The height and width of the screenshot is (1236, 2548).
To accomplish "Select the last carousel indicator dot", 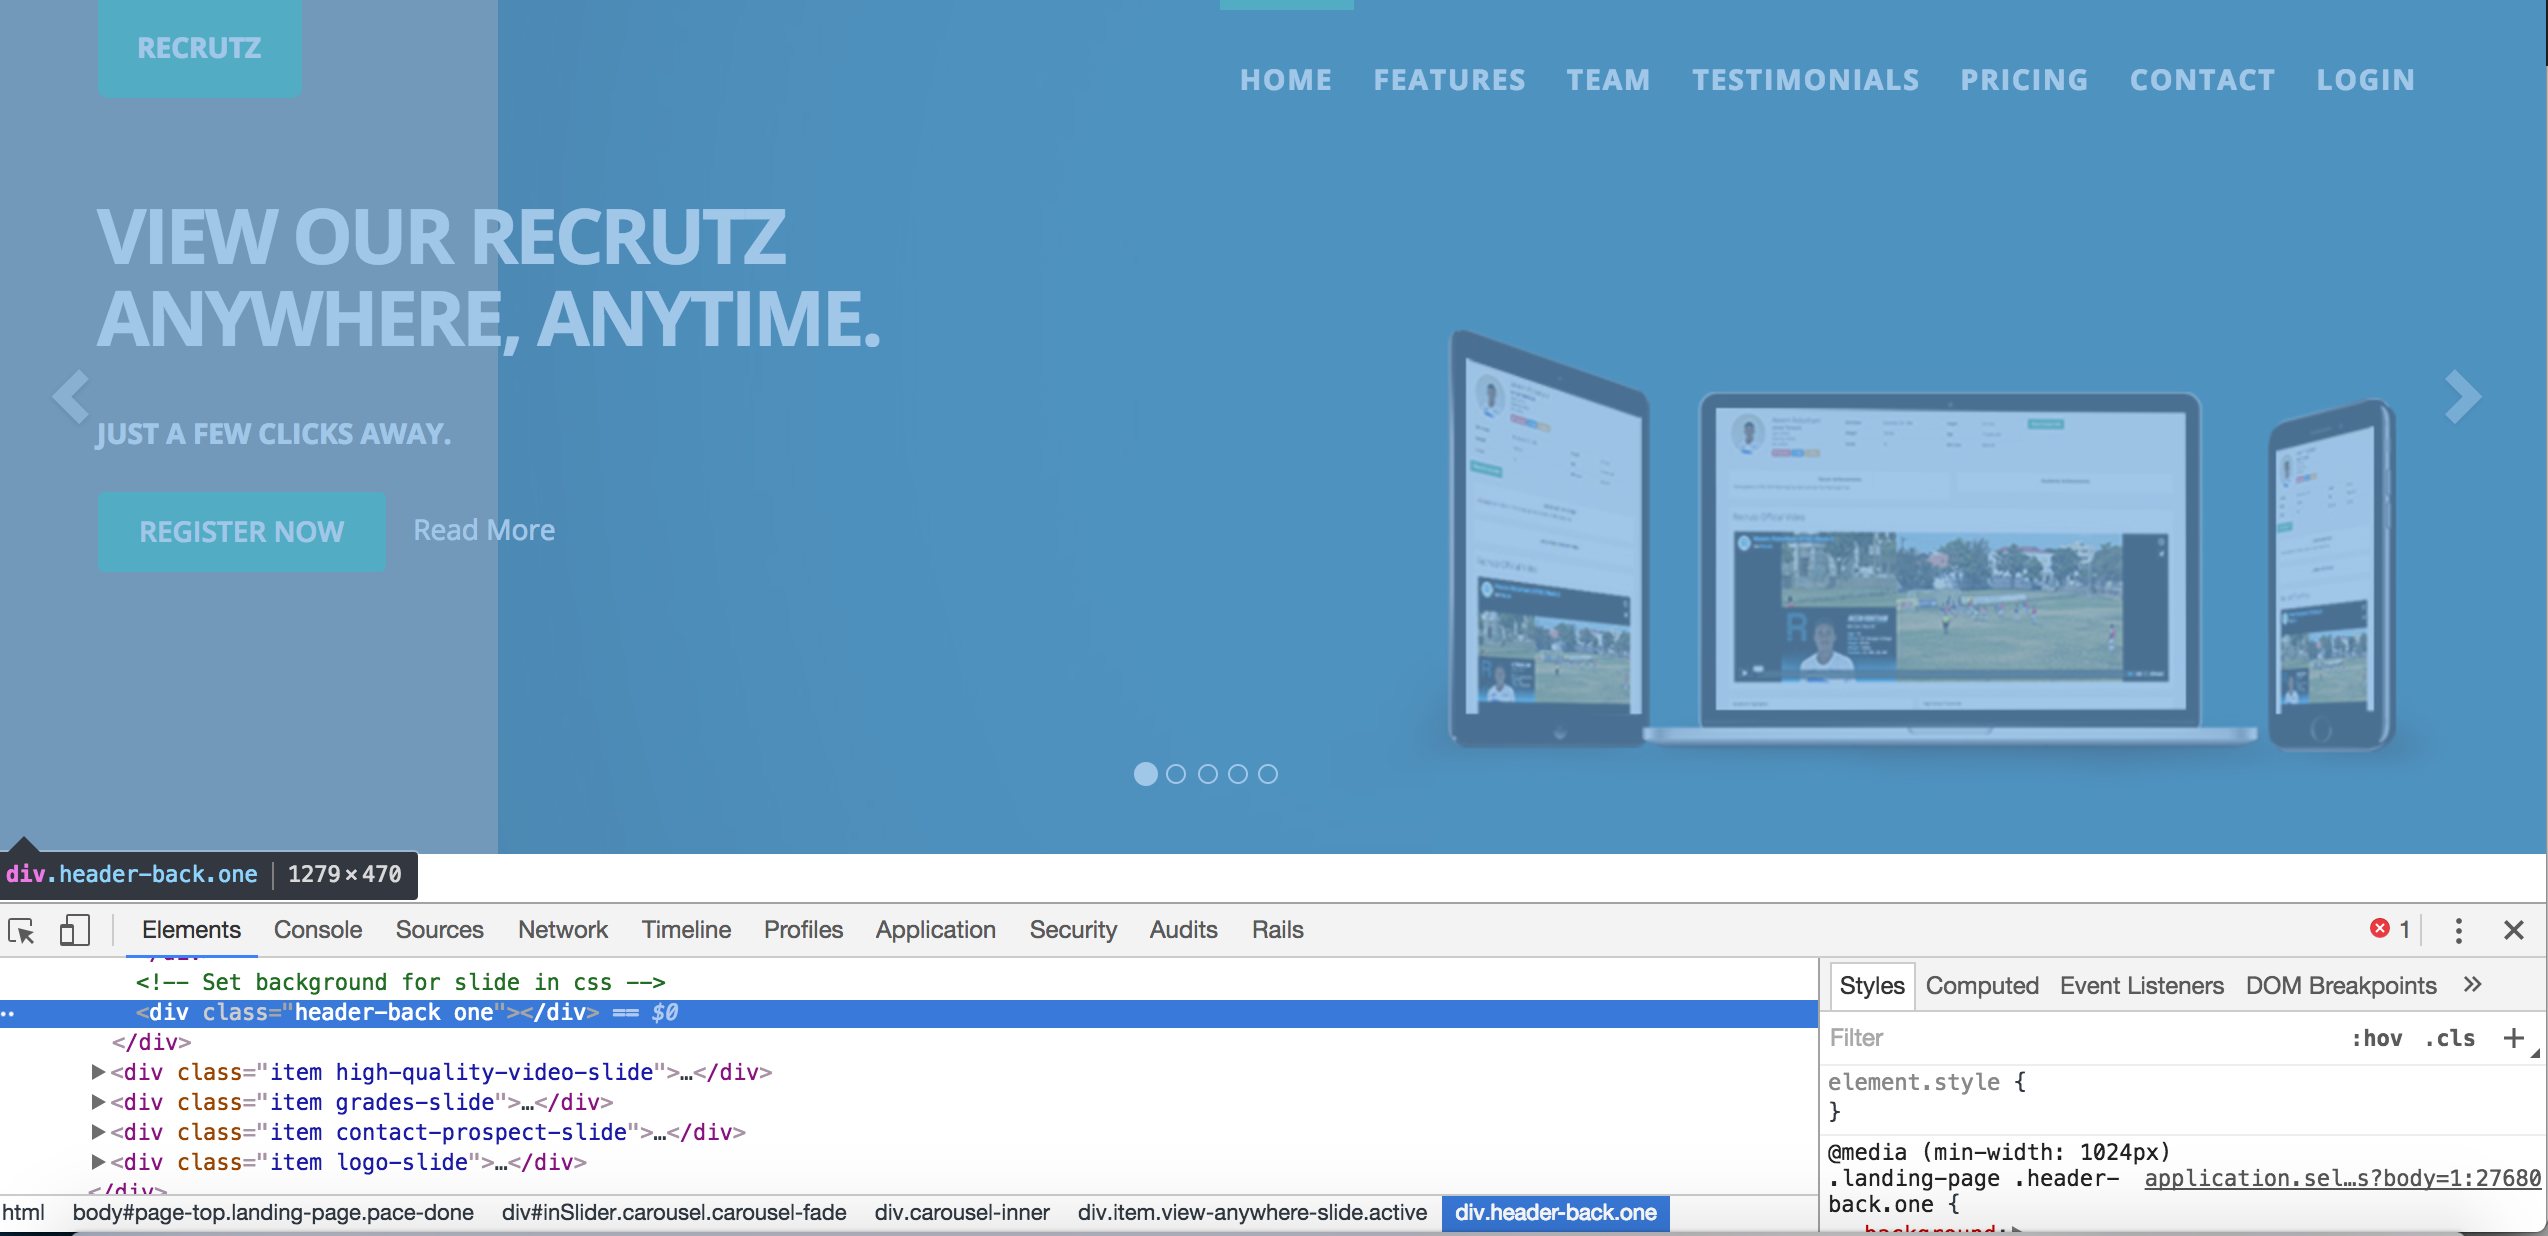I will point(1268,774).
